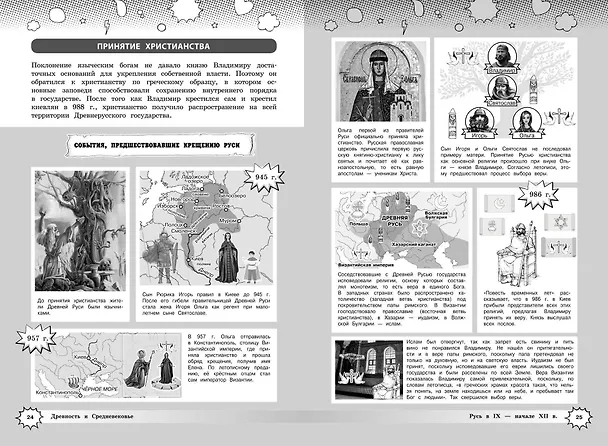This screenshot has height=446, width=608.
Task: Click the small boy Святослав figure on map
Action: 252,266
